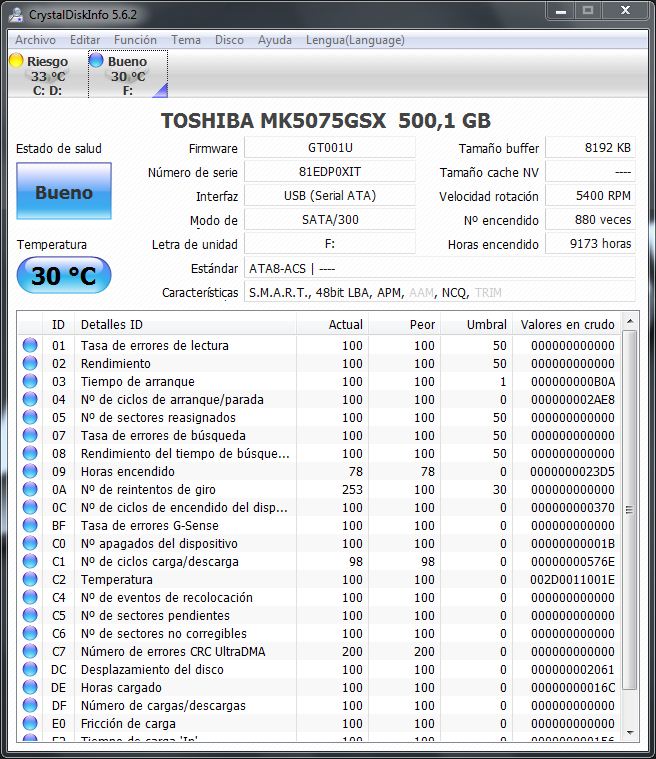Click the blue Bueno status orb for drive F:

96,61
